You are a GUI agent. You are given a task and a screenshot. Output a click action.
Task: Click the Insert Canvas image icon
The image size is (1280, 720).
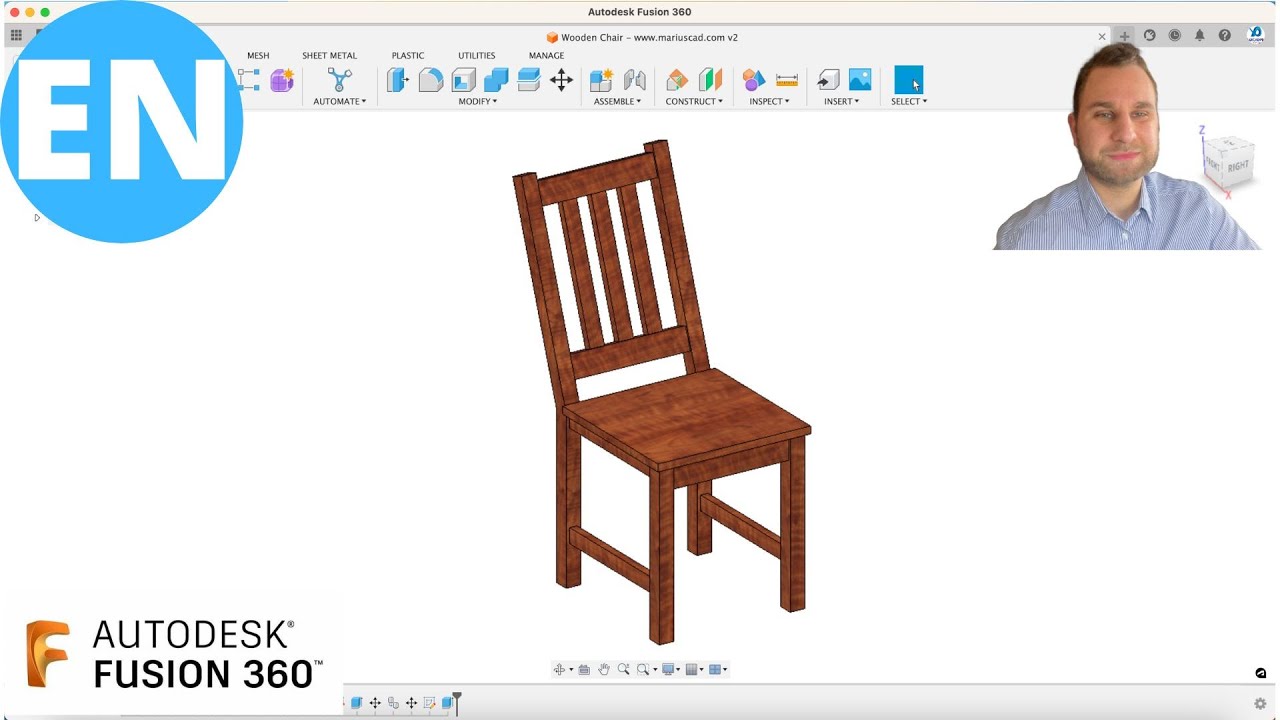point(860,80)
